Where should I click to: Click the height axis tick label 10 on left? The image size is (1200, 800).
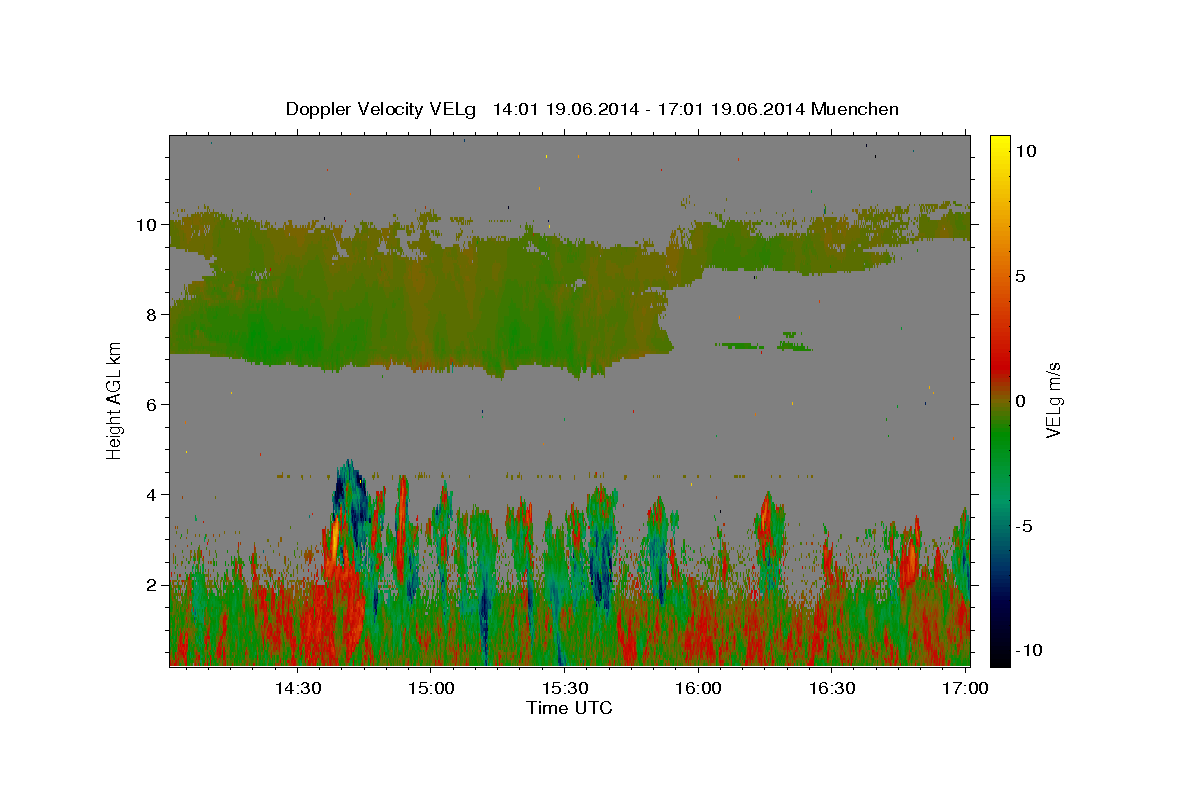(148, 224)
